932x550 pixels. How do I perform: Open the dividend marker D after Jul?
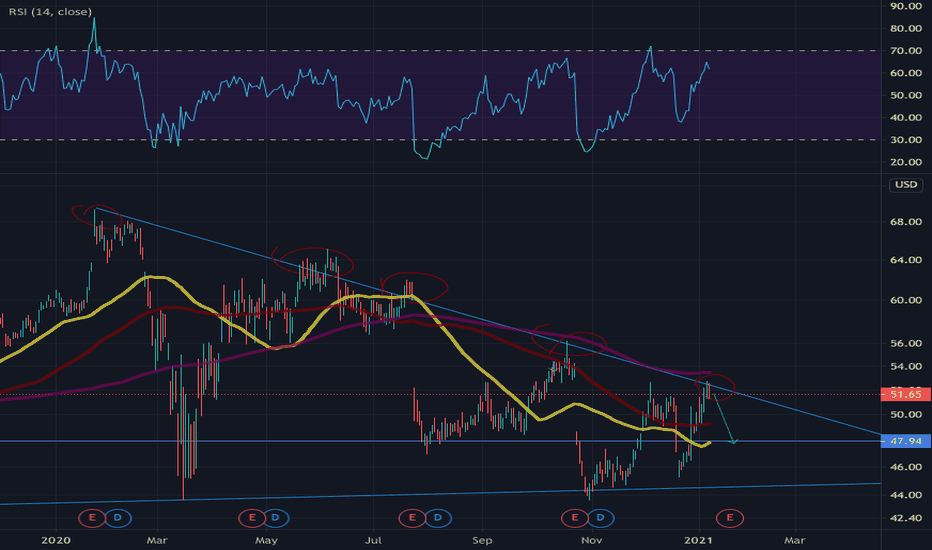pos(437,518)
